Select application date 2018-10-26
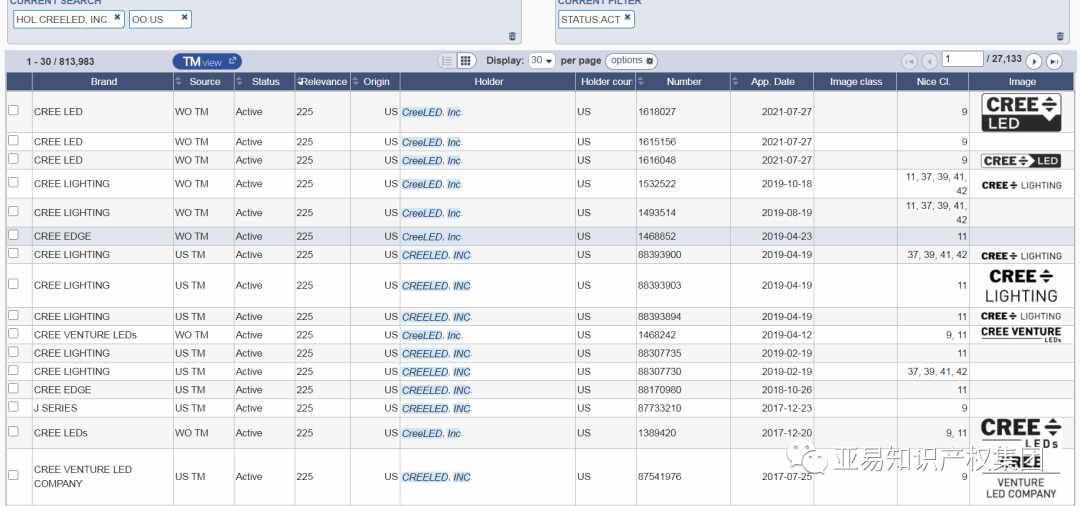The image size is (1080, 506). 787,390
